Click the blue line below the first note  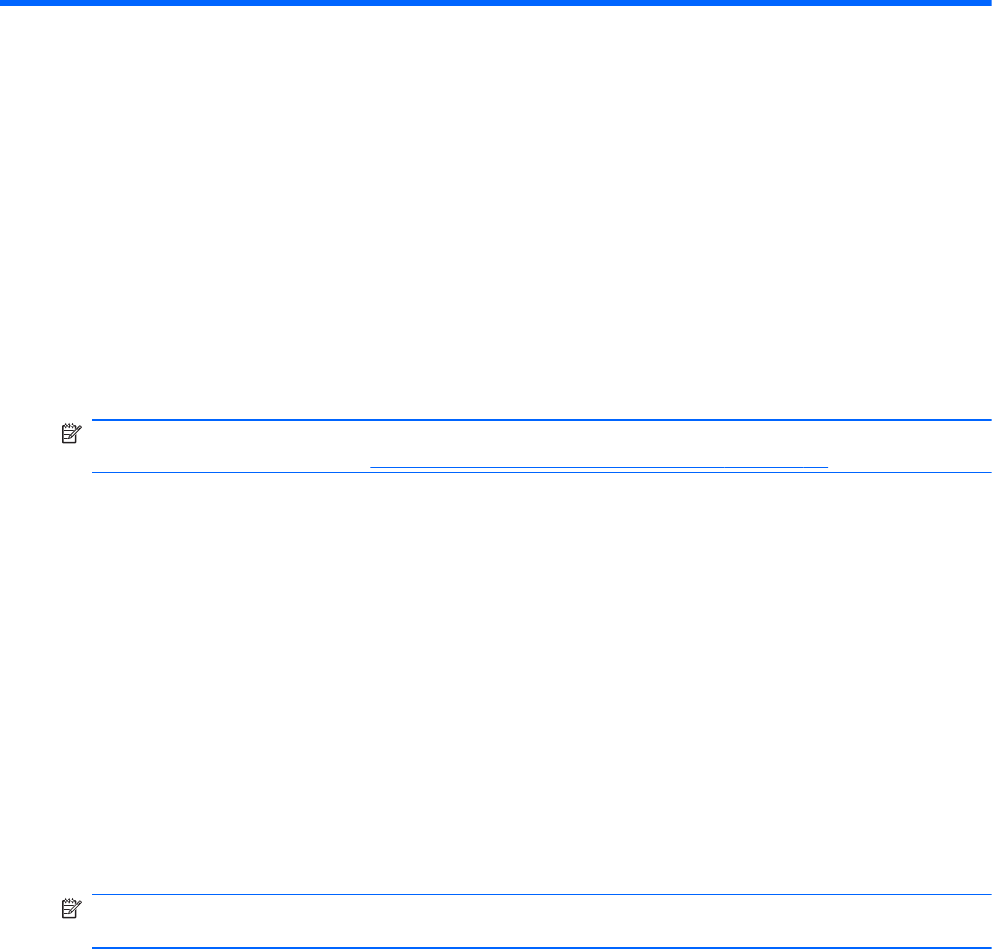(x=540, y=473)
